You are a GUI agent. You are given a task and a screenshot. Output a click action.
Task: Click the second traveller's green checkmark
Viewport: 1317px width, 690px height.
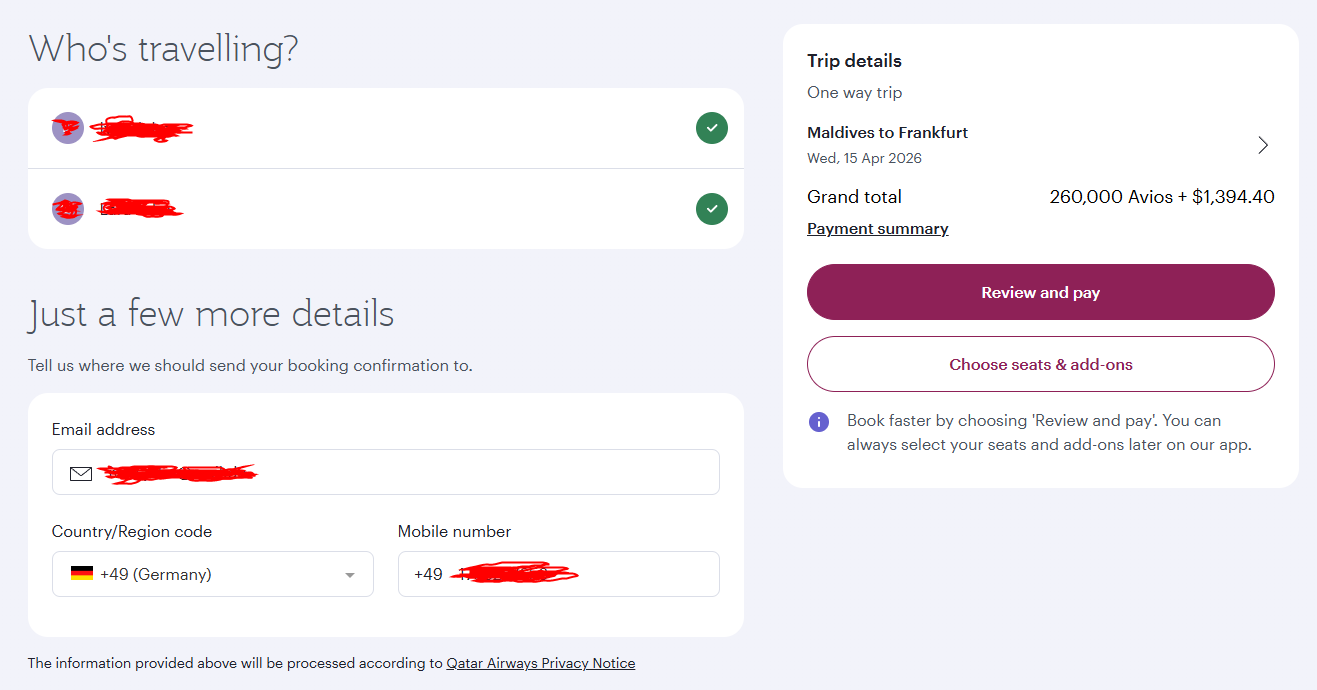pyautogui.click(x=712, y=209)
